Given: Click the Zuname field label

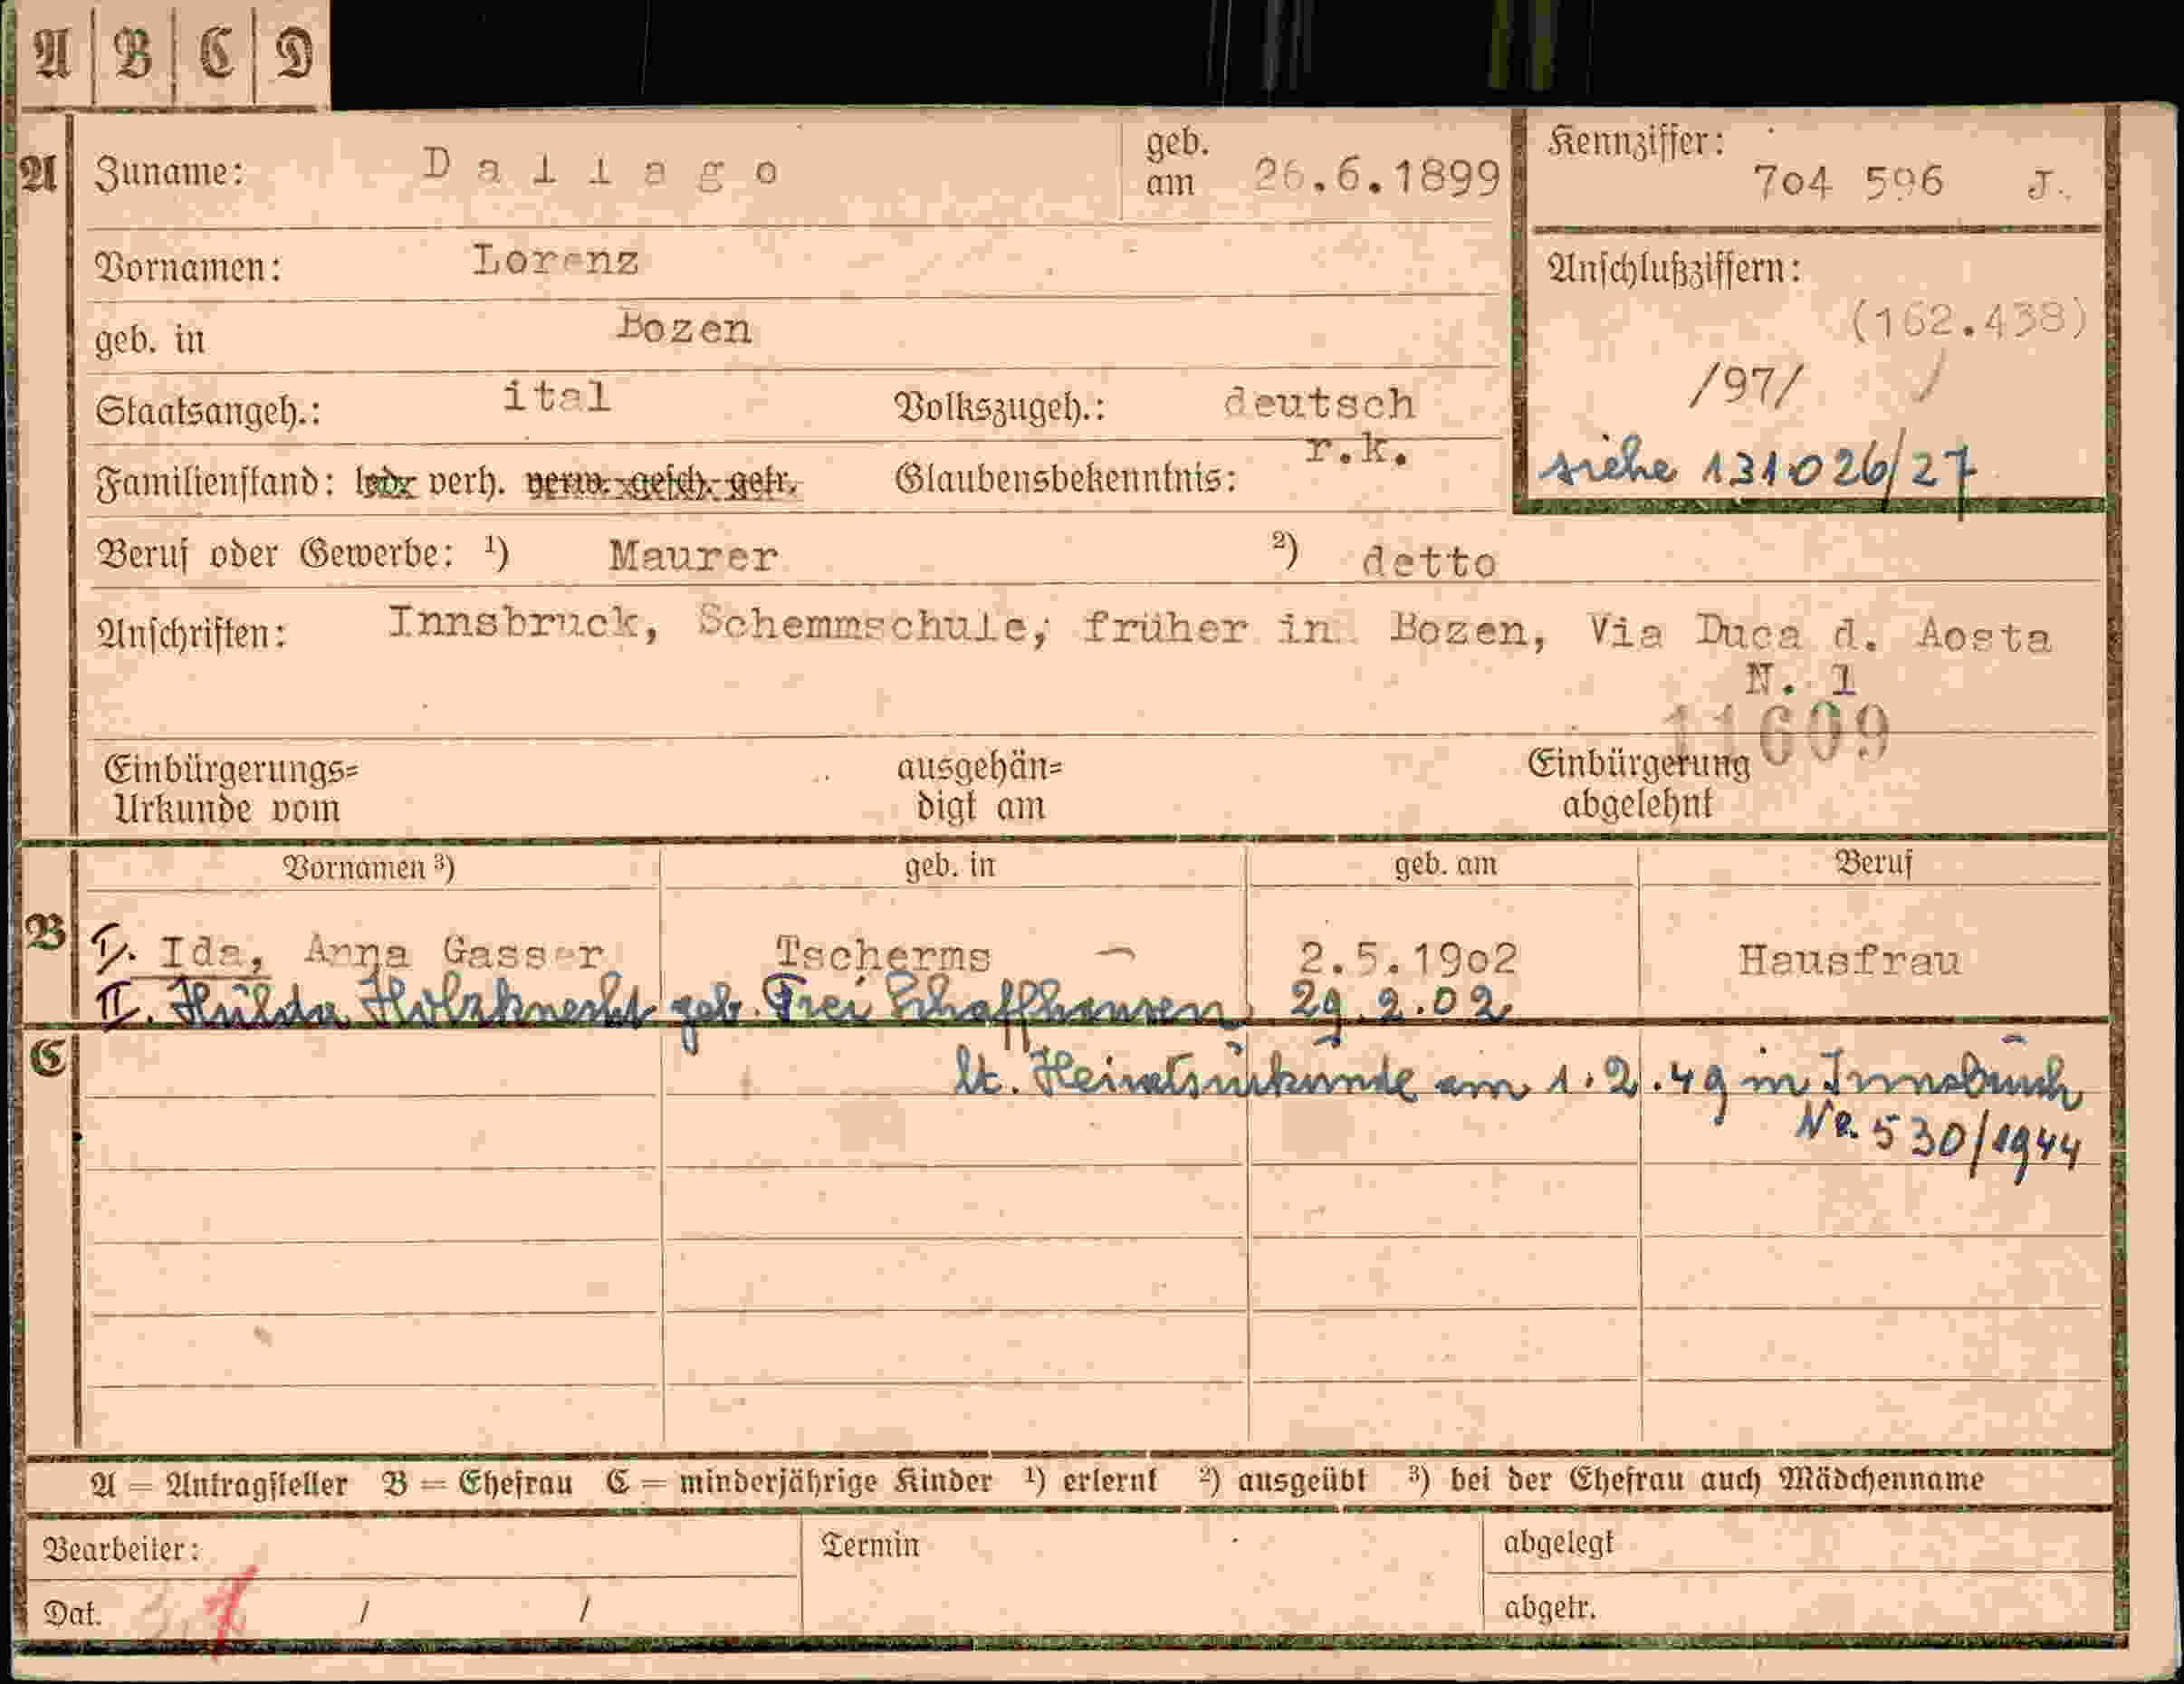Looking at the screenshot, I should pyautogui.click(x=168, y=173).
